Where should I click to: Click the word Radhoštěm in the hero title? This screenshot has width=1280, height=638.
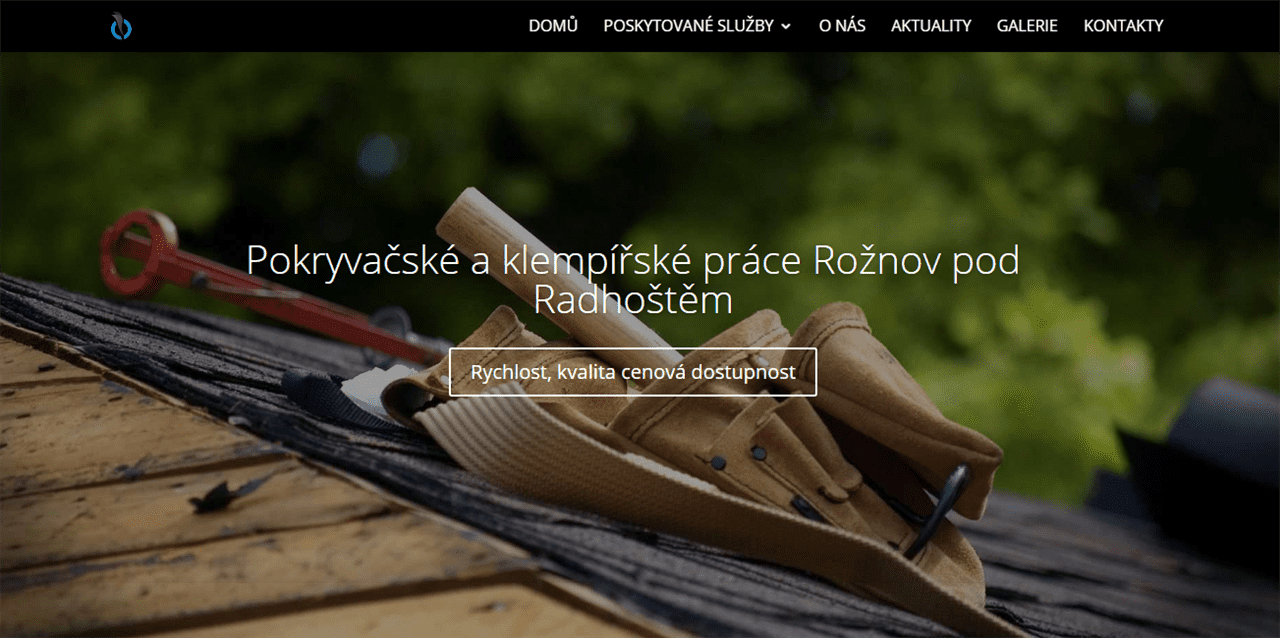[633, 301]
